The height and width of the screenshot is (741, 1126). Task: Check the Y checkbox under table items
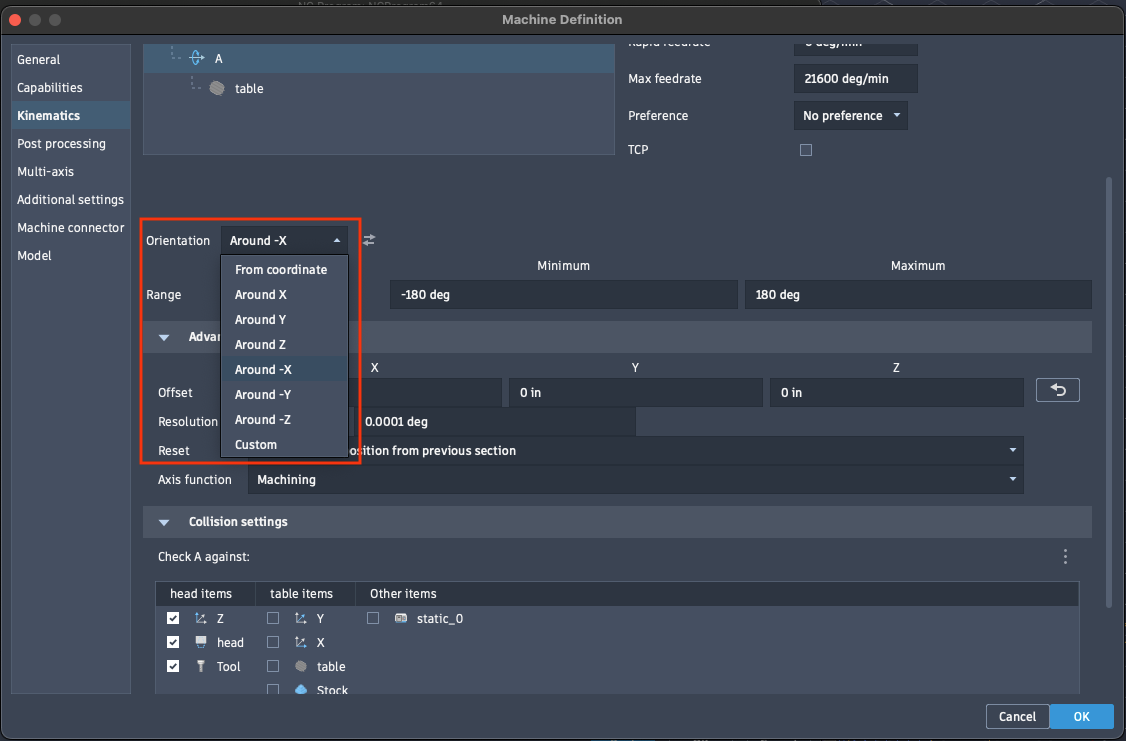(272, 618)
